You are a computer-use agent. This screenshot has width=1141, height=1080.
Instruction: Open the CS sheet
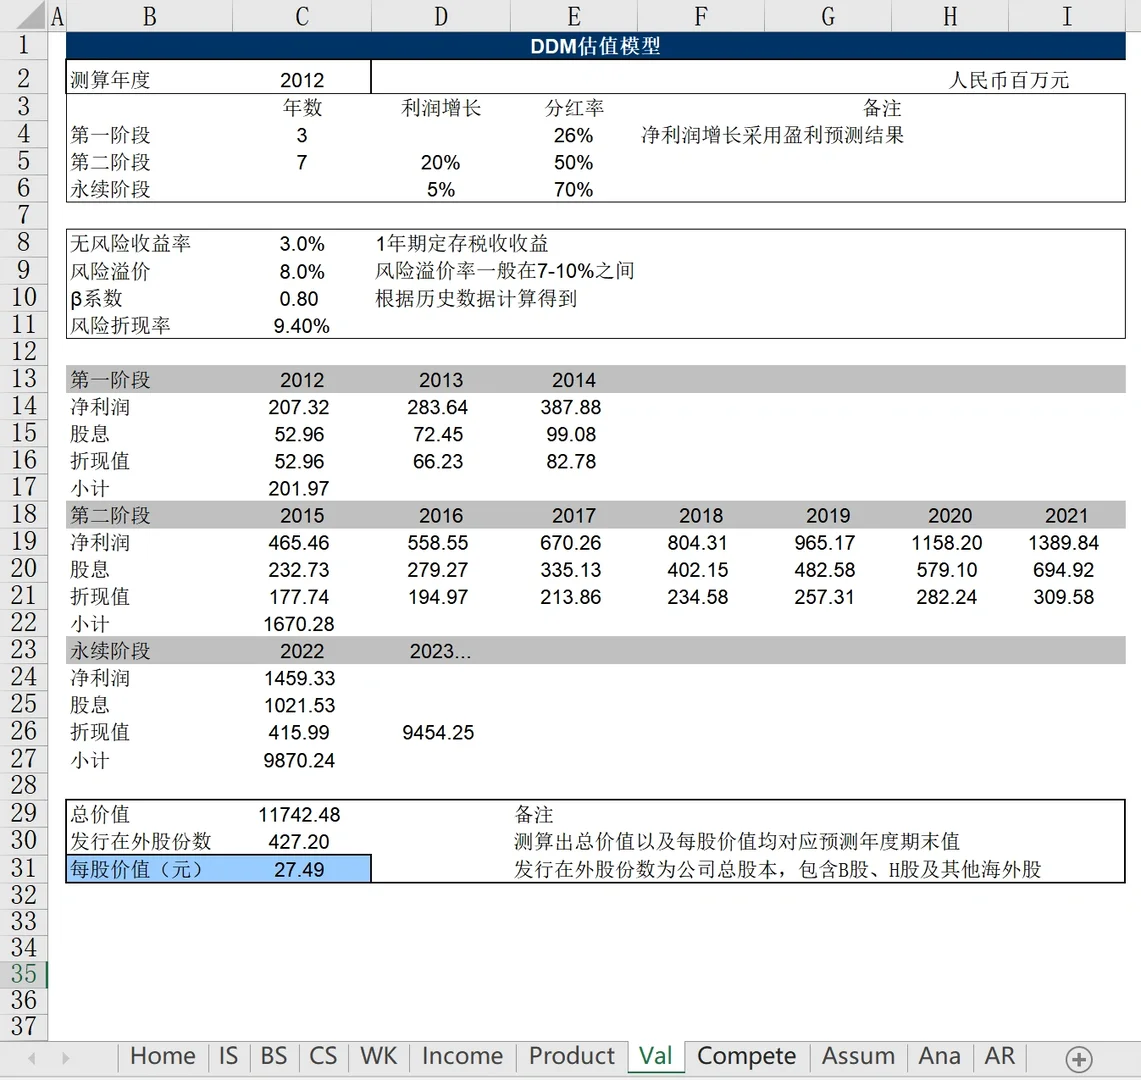tap(325, 1056)
